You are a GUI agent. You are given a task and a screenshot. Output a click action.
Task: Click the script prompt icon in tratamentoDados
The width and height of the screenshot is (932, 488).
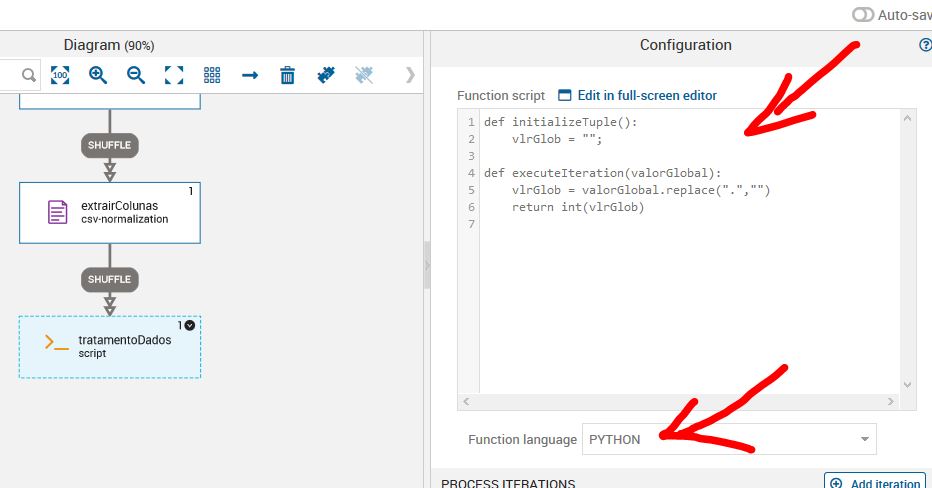pos(56,343)
